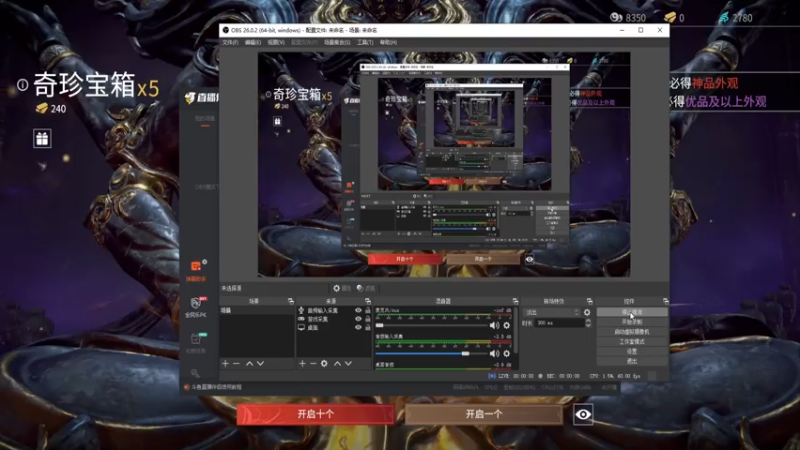Open 设置 button in OBS controls

coord(632,351)
